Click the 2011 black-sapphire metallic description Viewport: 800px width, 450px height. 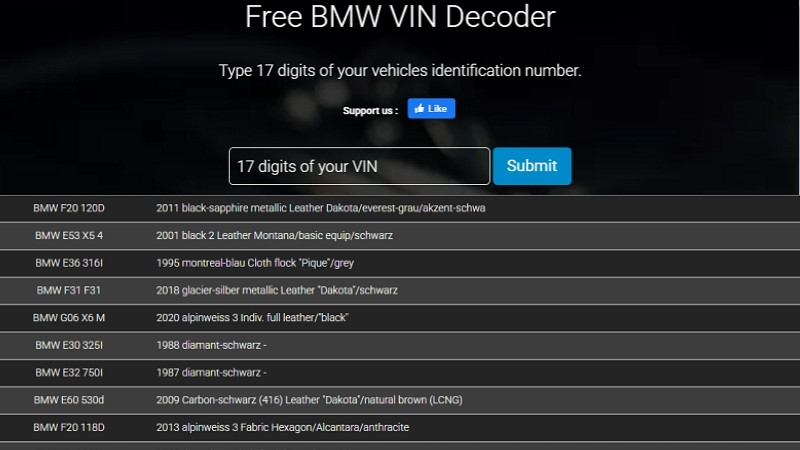point(320,208)
